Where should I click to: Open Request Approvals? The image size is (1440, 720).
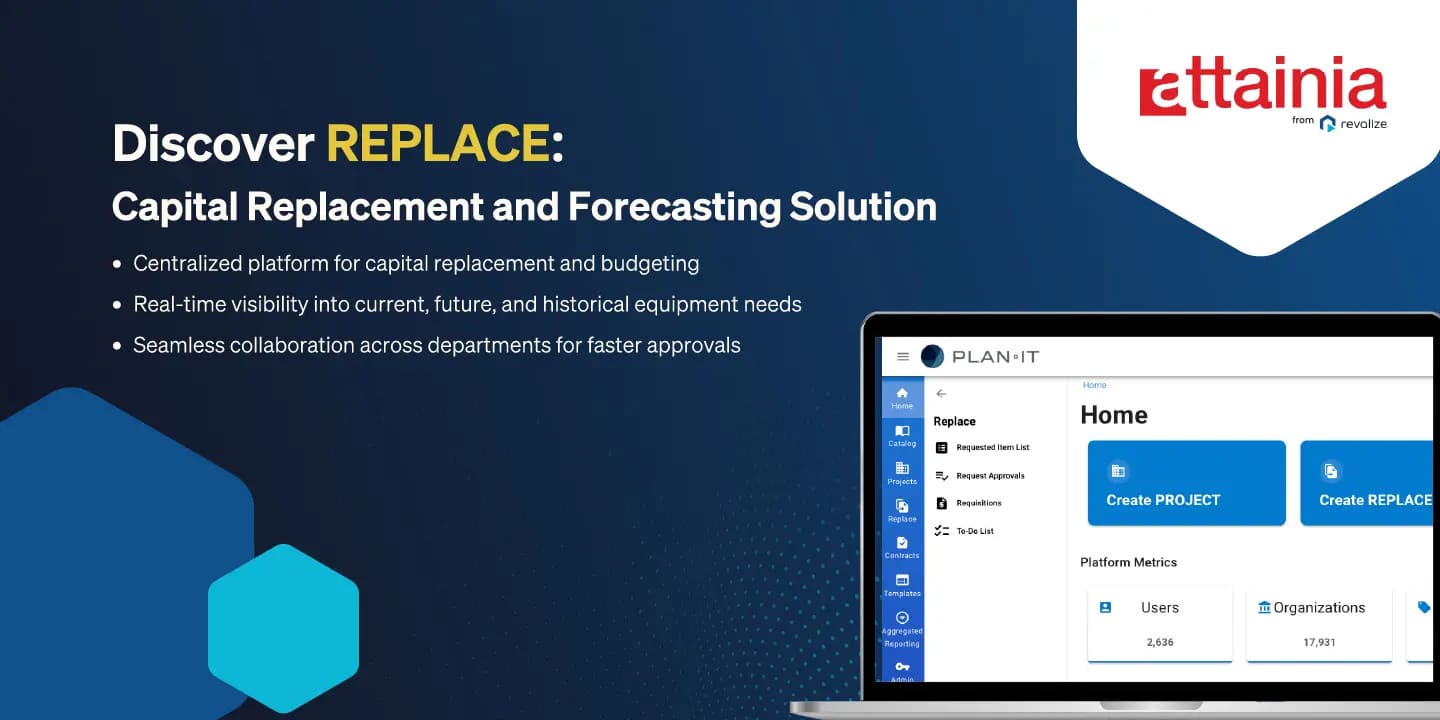[x=979, y=476]
